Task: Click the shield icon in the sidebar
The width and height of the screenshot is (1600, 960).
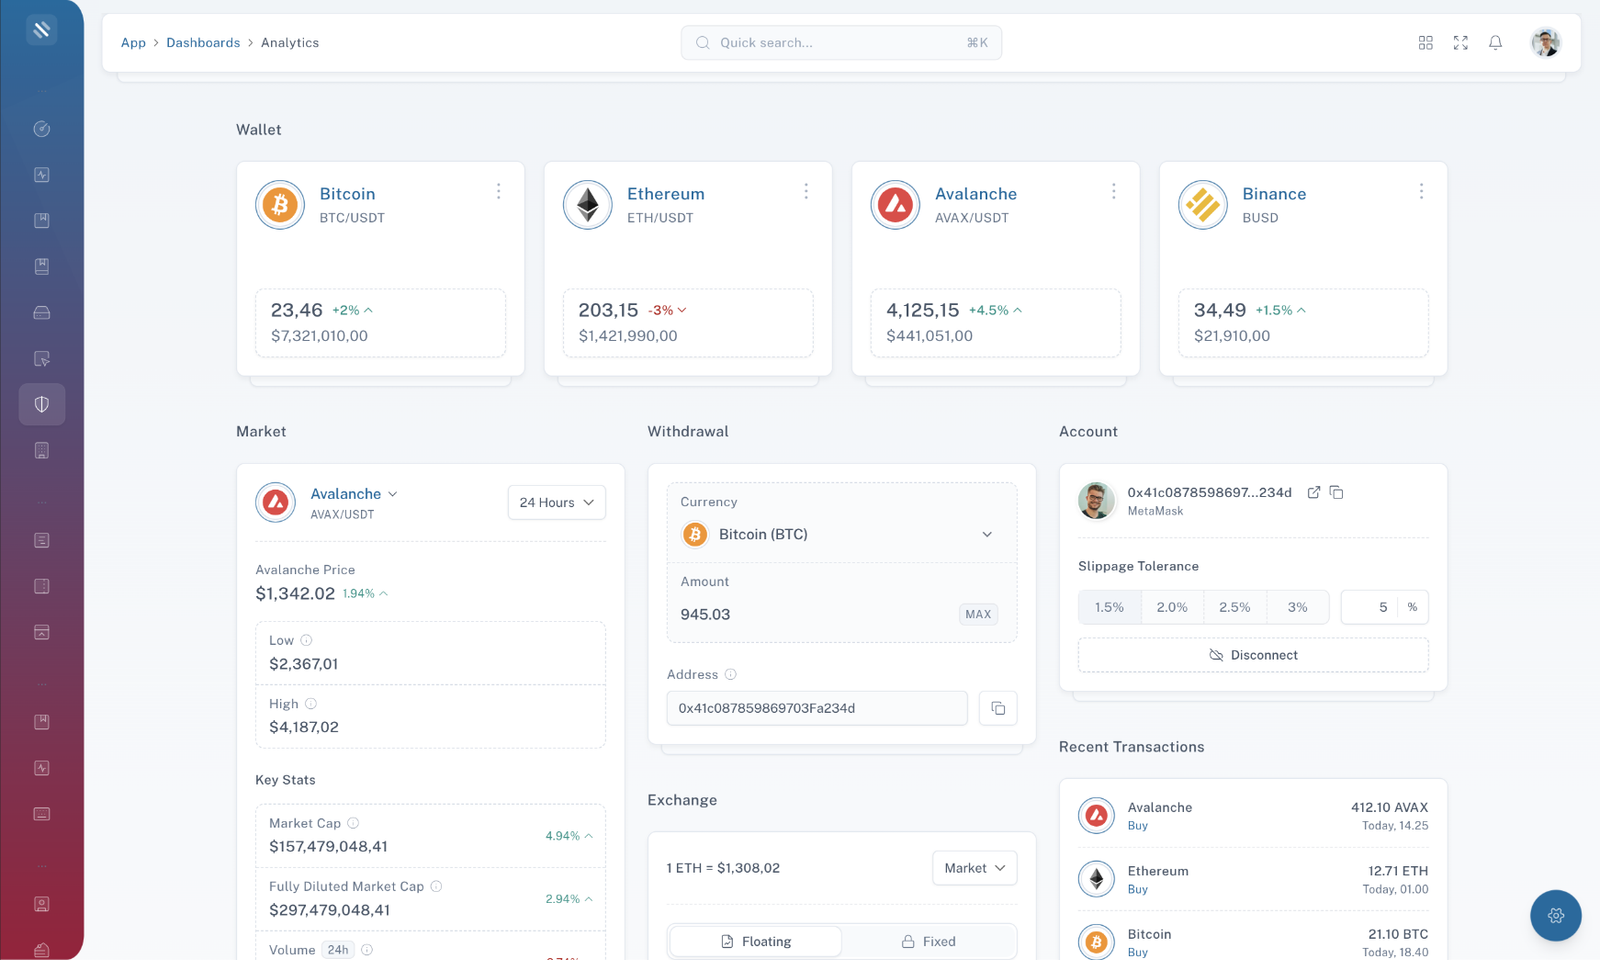Action: pyautogui.click(x=41, y=404)
